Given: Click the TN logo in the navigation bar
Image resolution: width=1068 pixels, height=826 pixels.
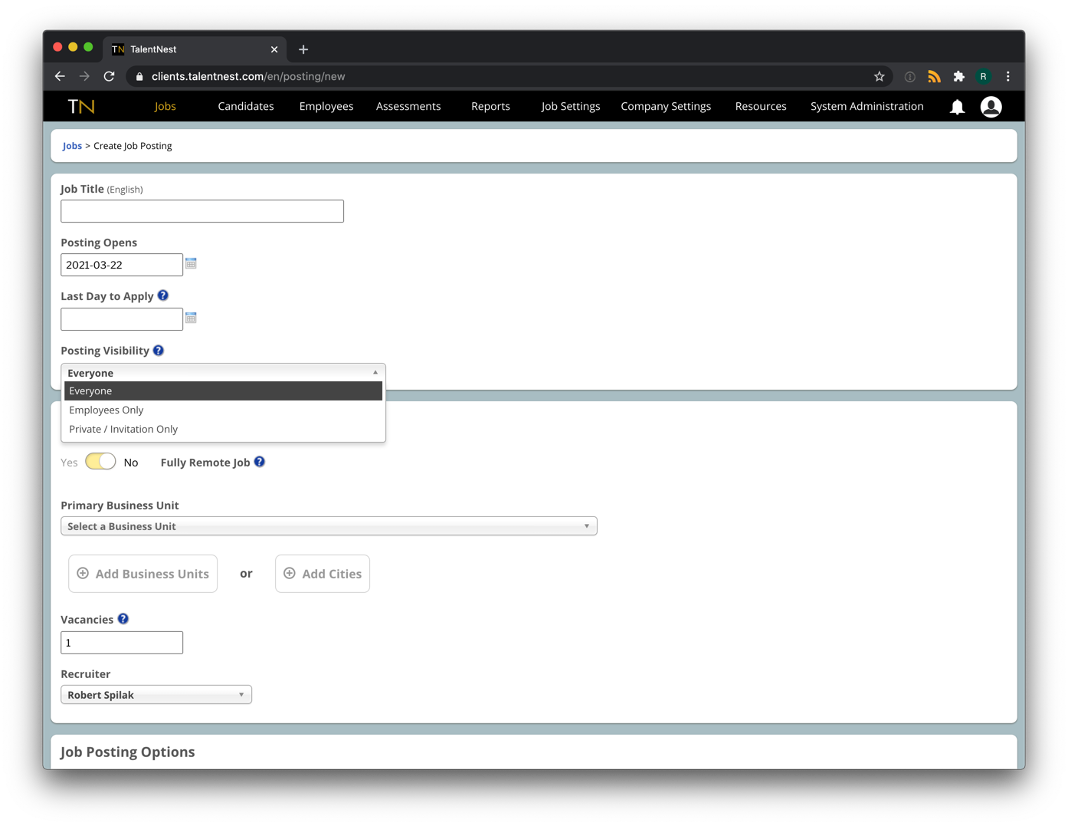Looking at the screenshot, I should point(80,106).
